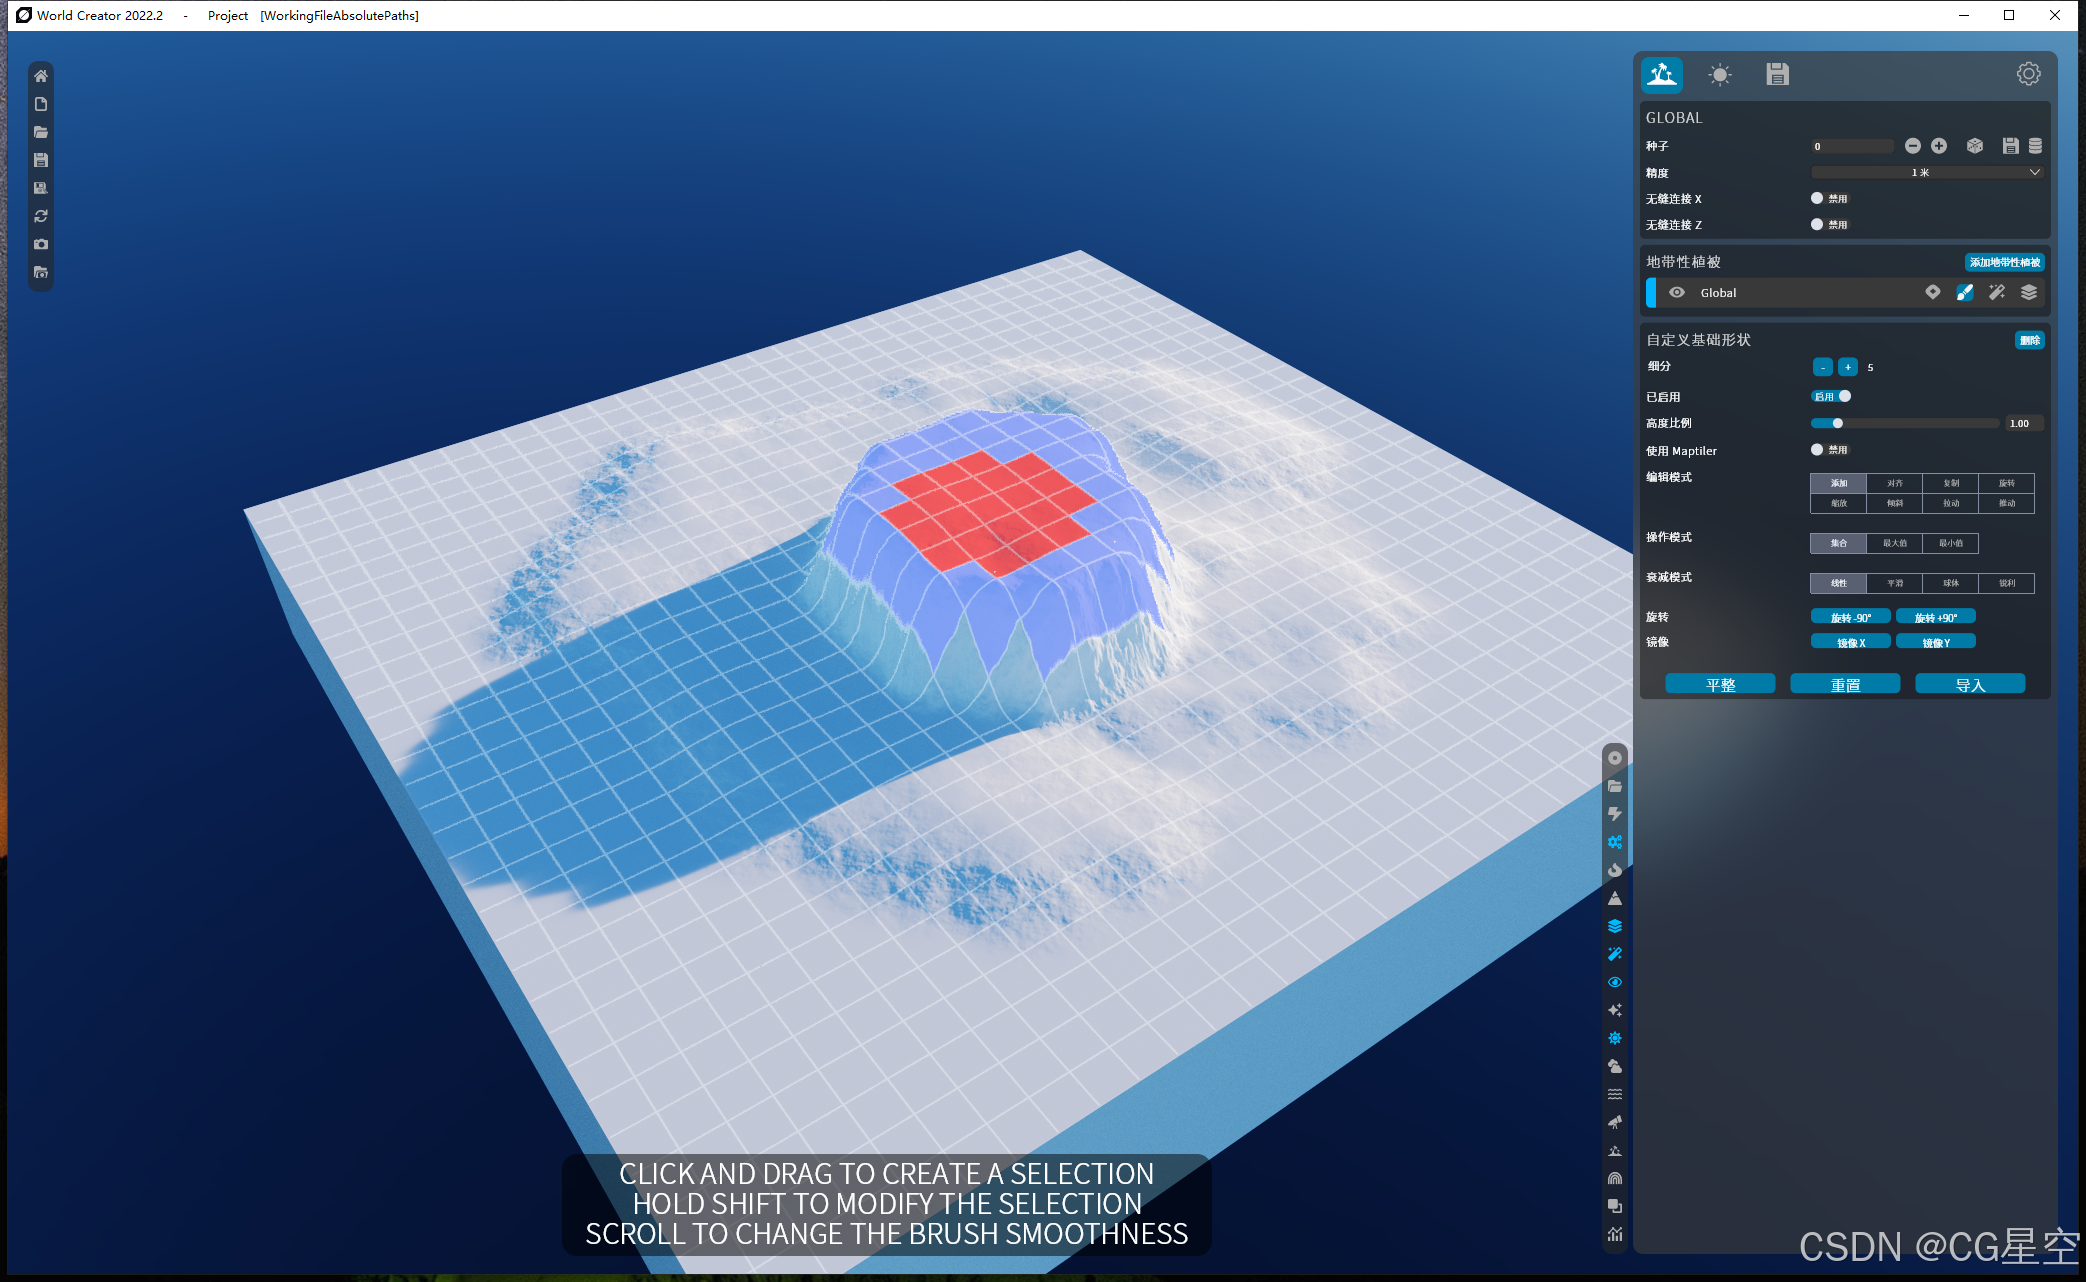Click the 种子 seed input field
The width and height of the screenshot is (2086, 1282).
(1852, 146)
